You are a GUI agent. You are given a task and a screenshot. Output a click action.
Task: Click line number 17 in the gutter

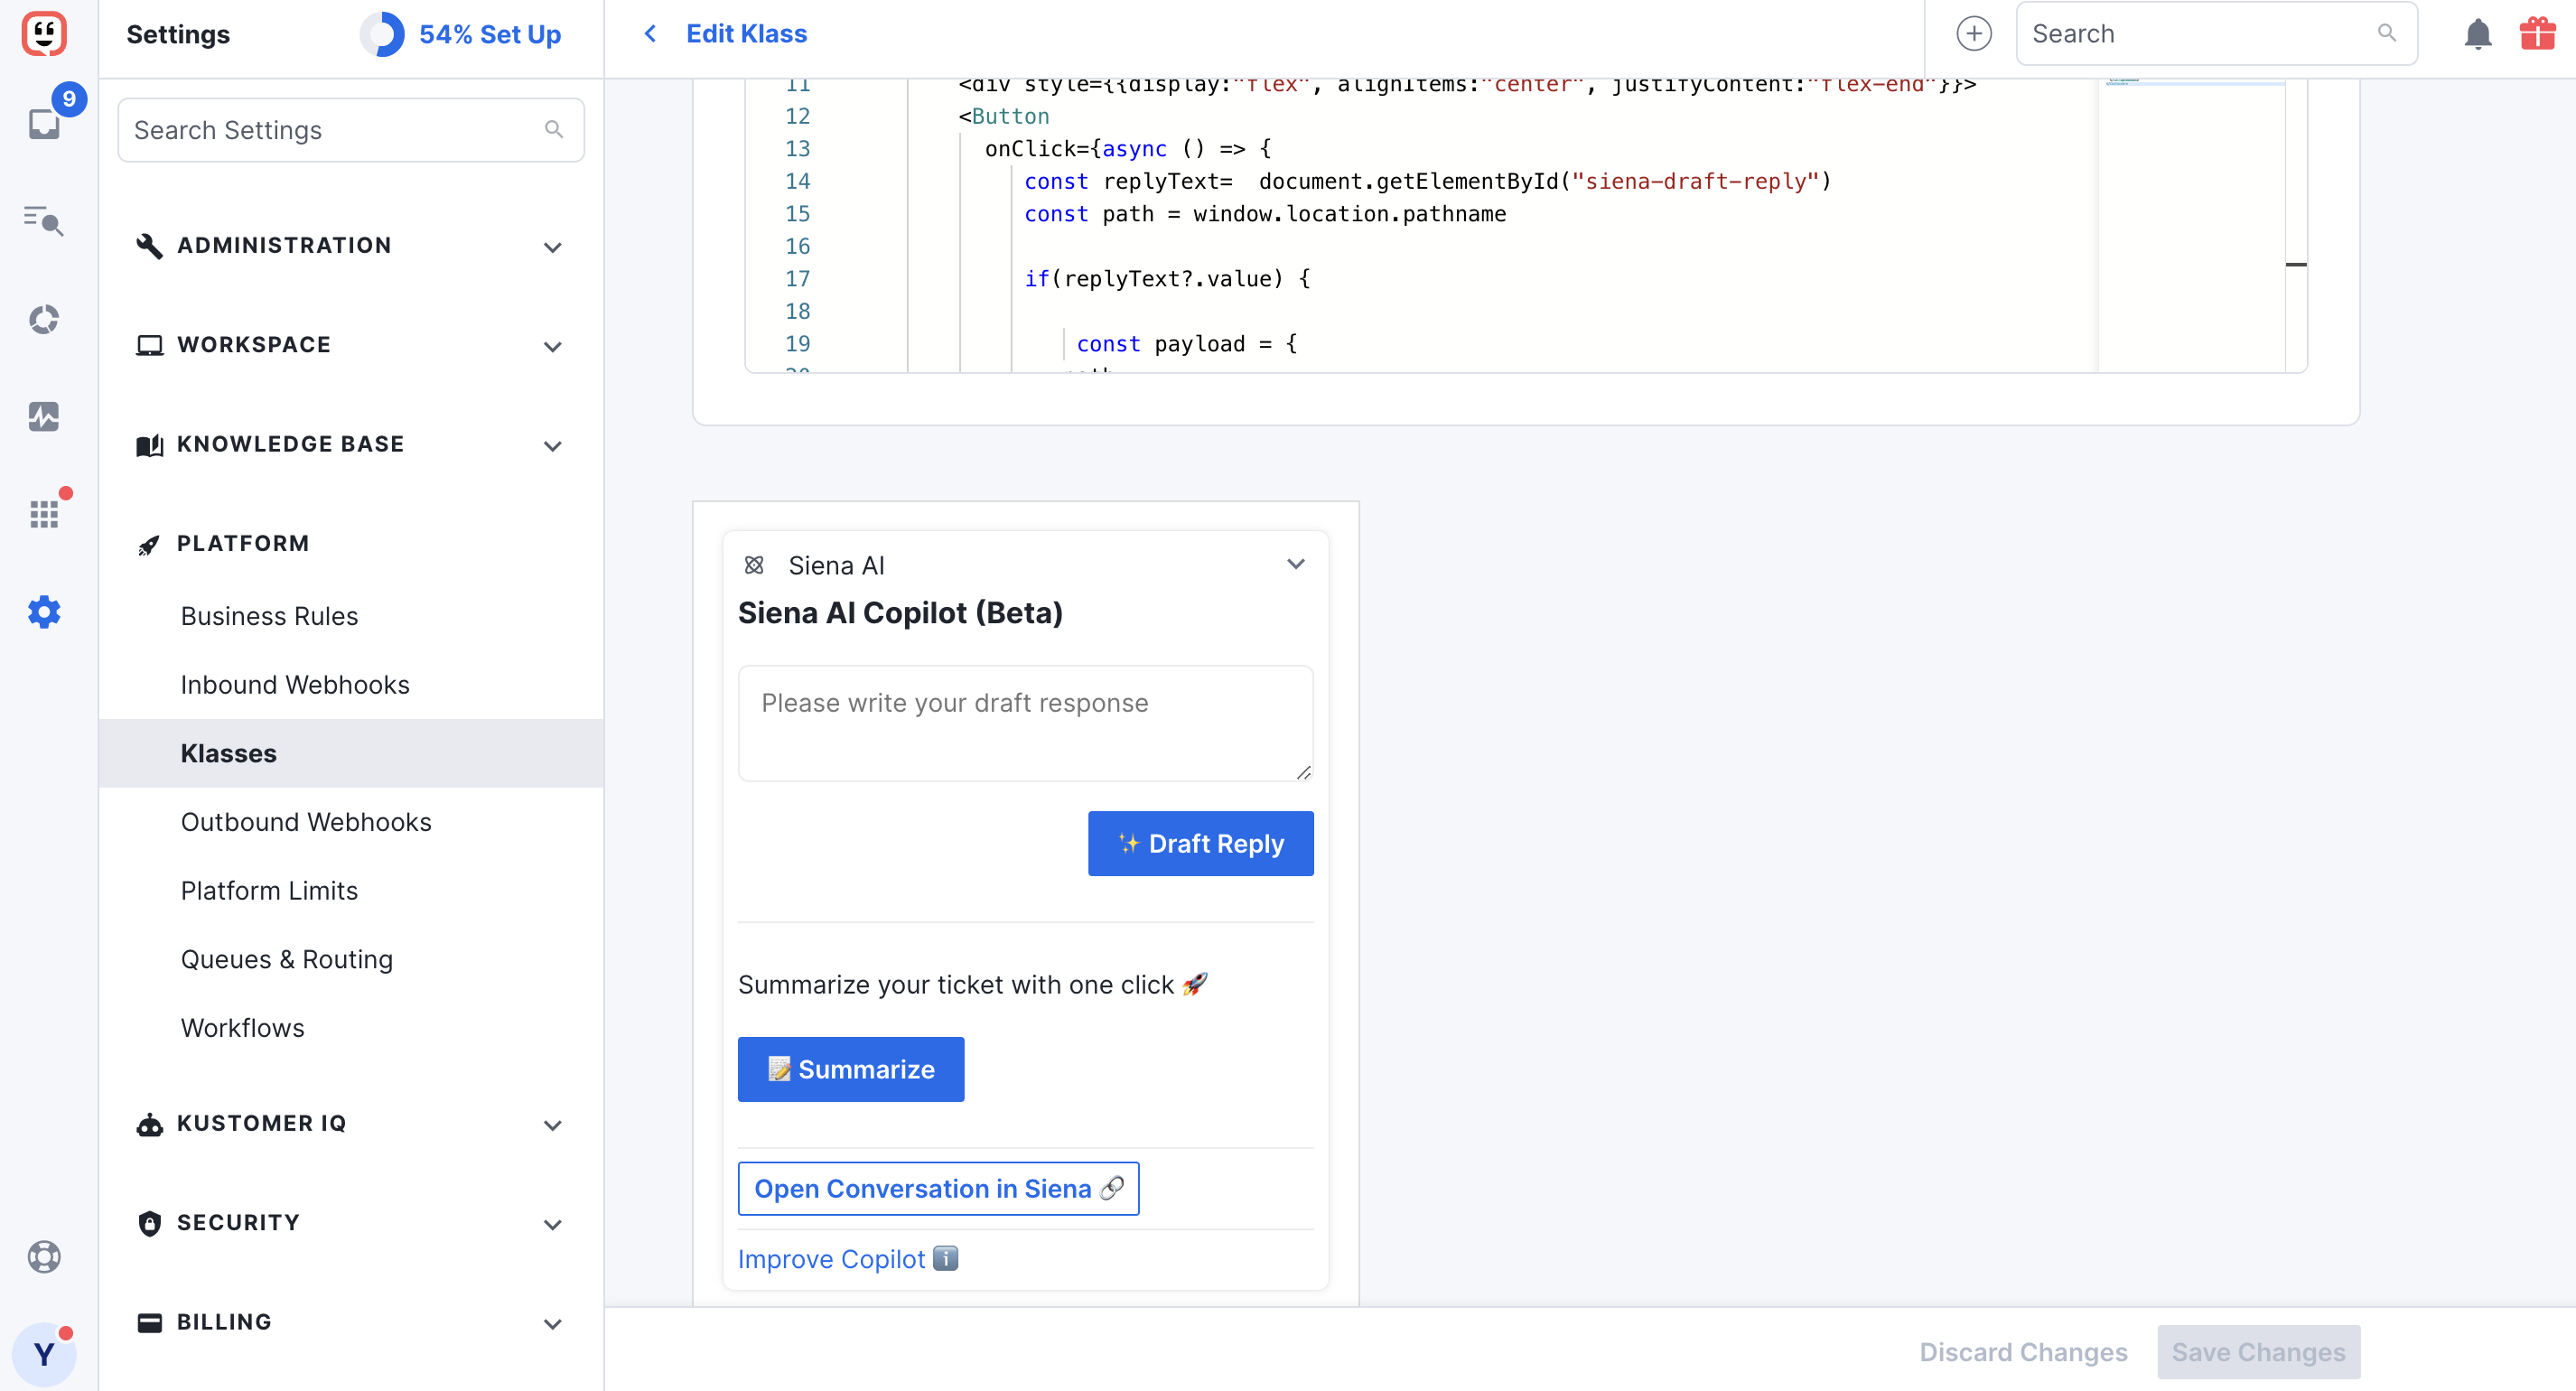797,279
